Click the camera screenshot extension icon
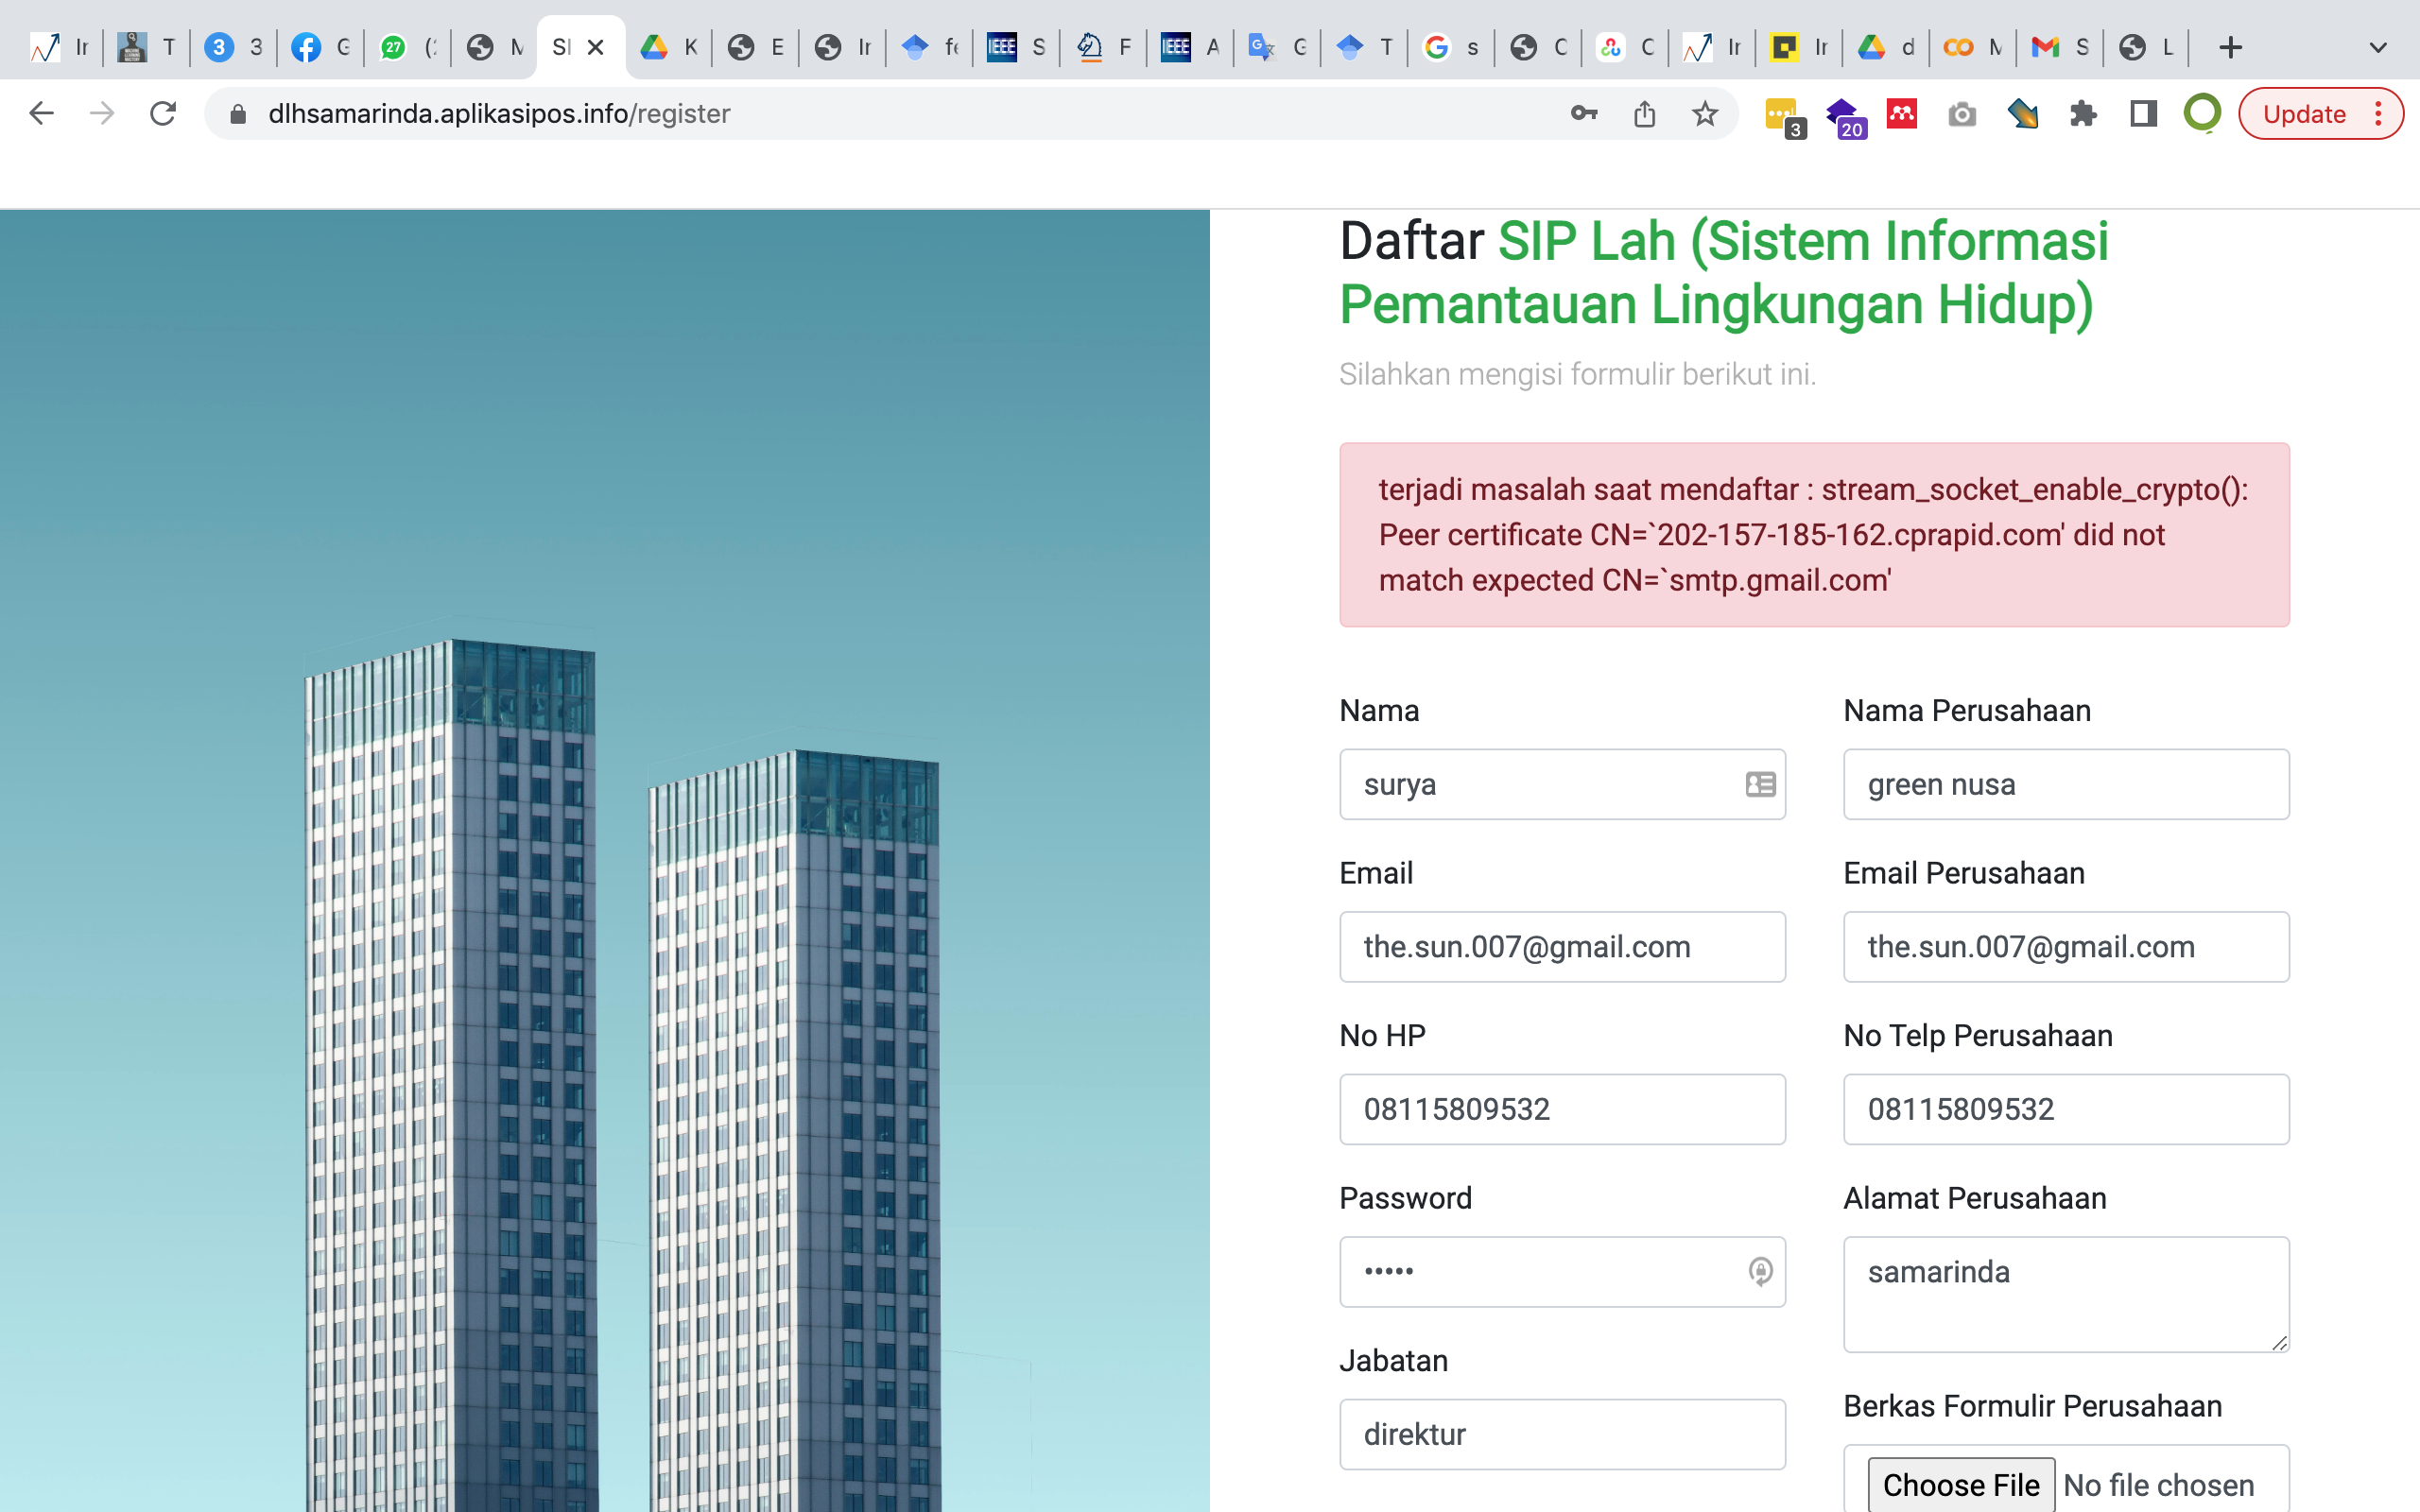2420x1512 pixels. point(1962,114)
